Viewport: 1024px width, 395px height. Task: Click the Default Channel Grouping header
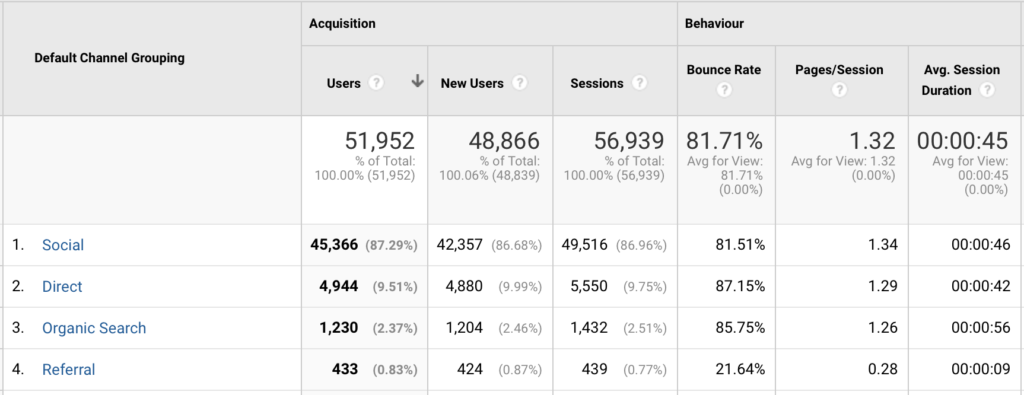coord(109,58)
